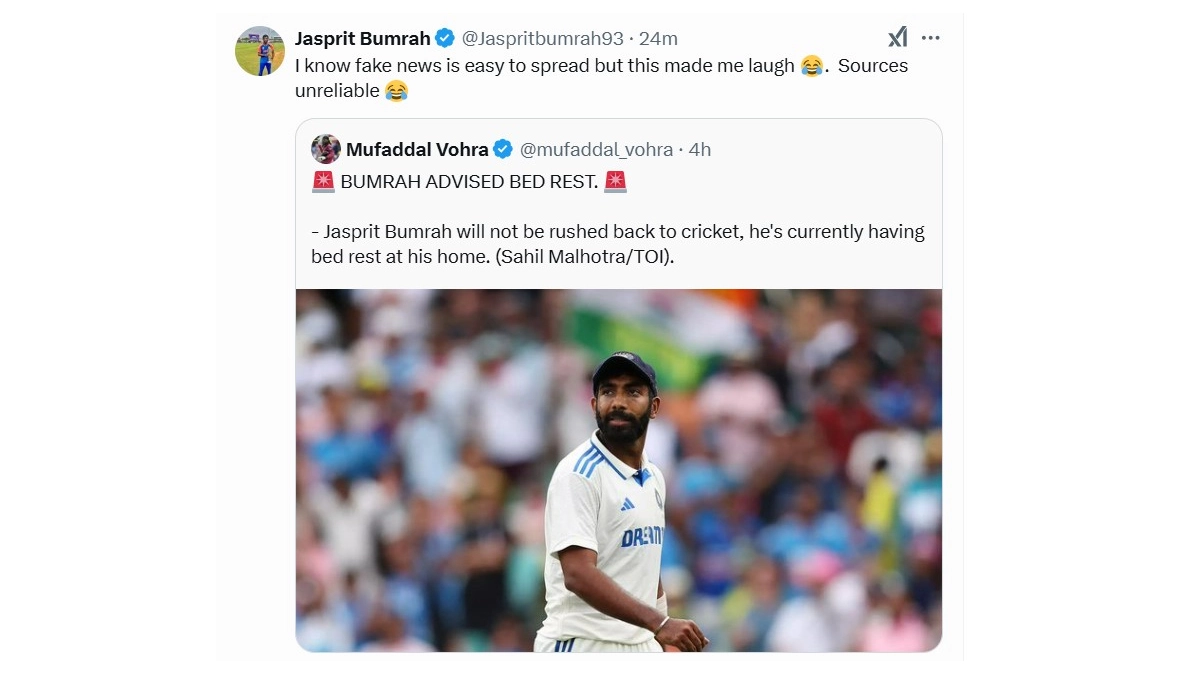Open Mufaddal Vohra's small profile avatar
Image resolution: width=1200 pixels, height=675 pixels.
pos(326,149)
